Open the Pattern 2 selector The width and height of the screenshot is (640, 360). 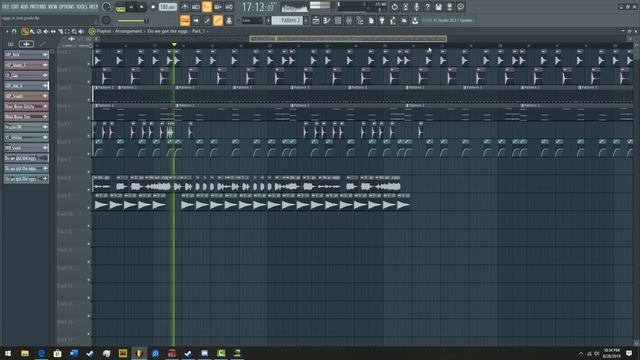(287, 20)
